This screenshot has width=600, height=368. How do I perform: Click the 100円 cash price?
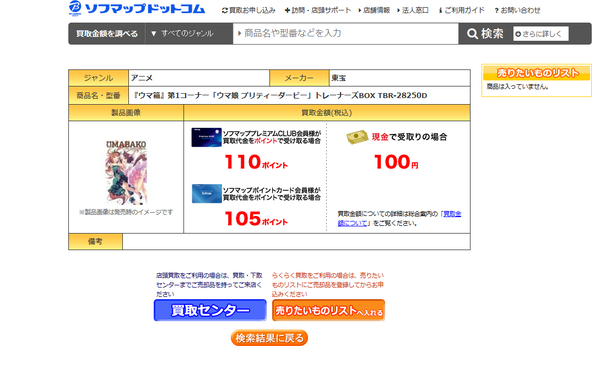(x=396, y=162)
